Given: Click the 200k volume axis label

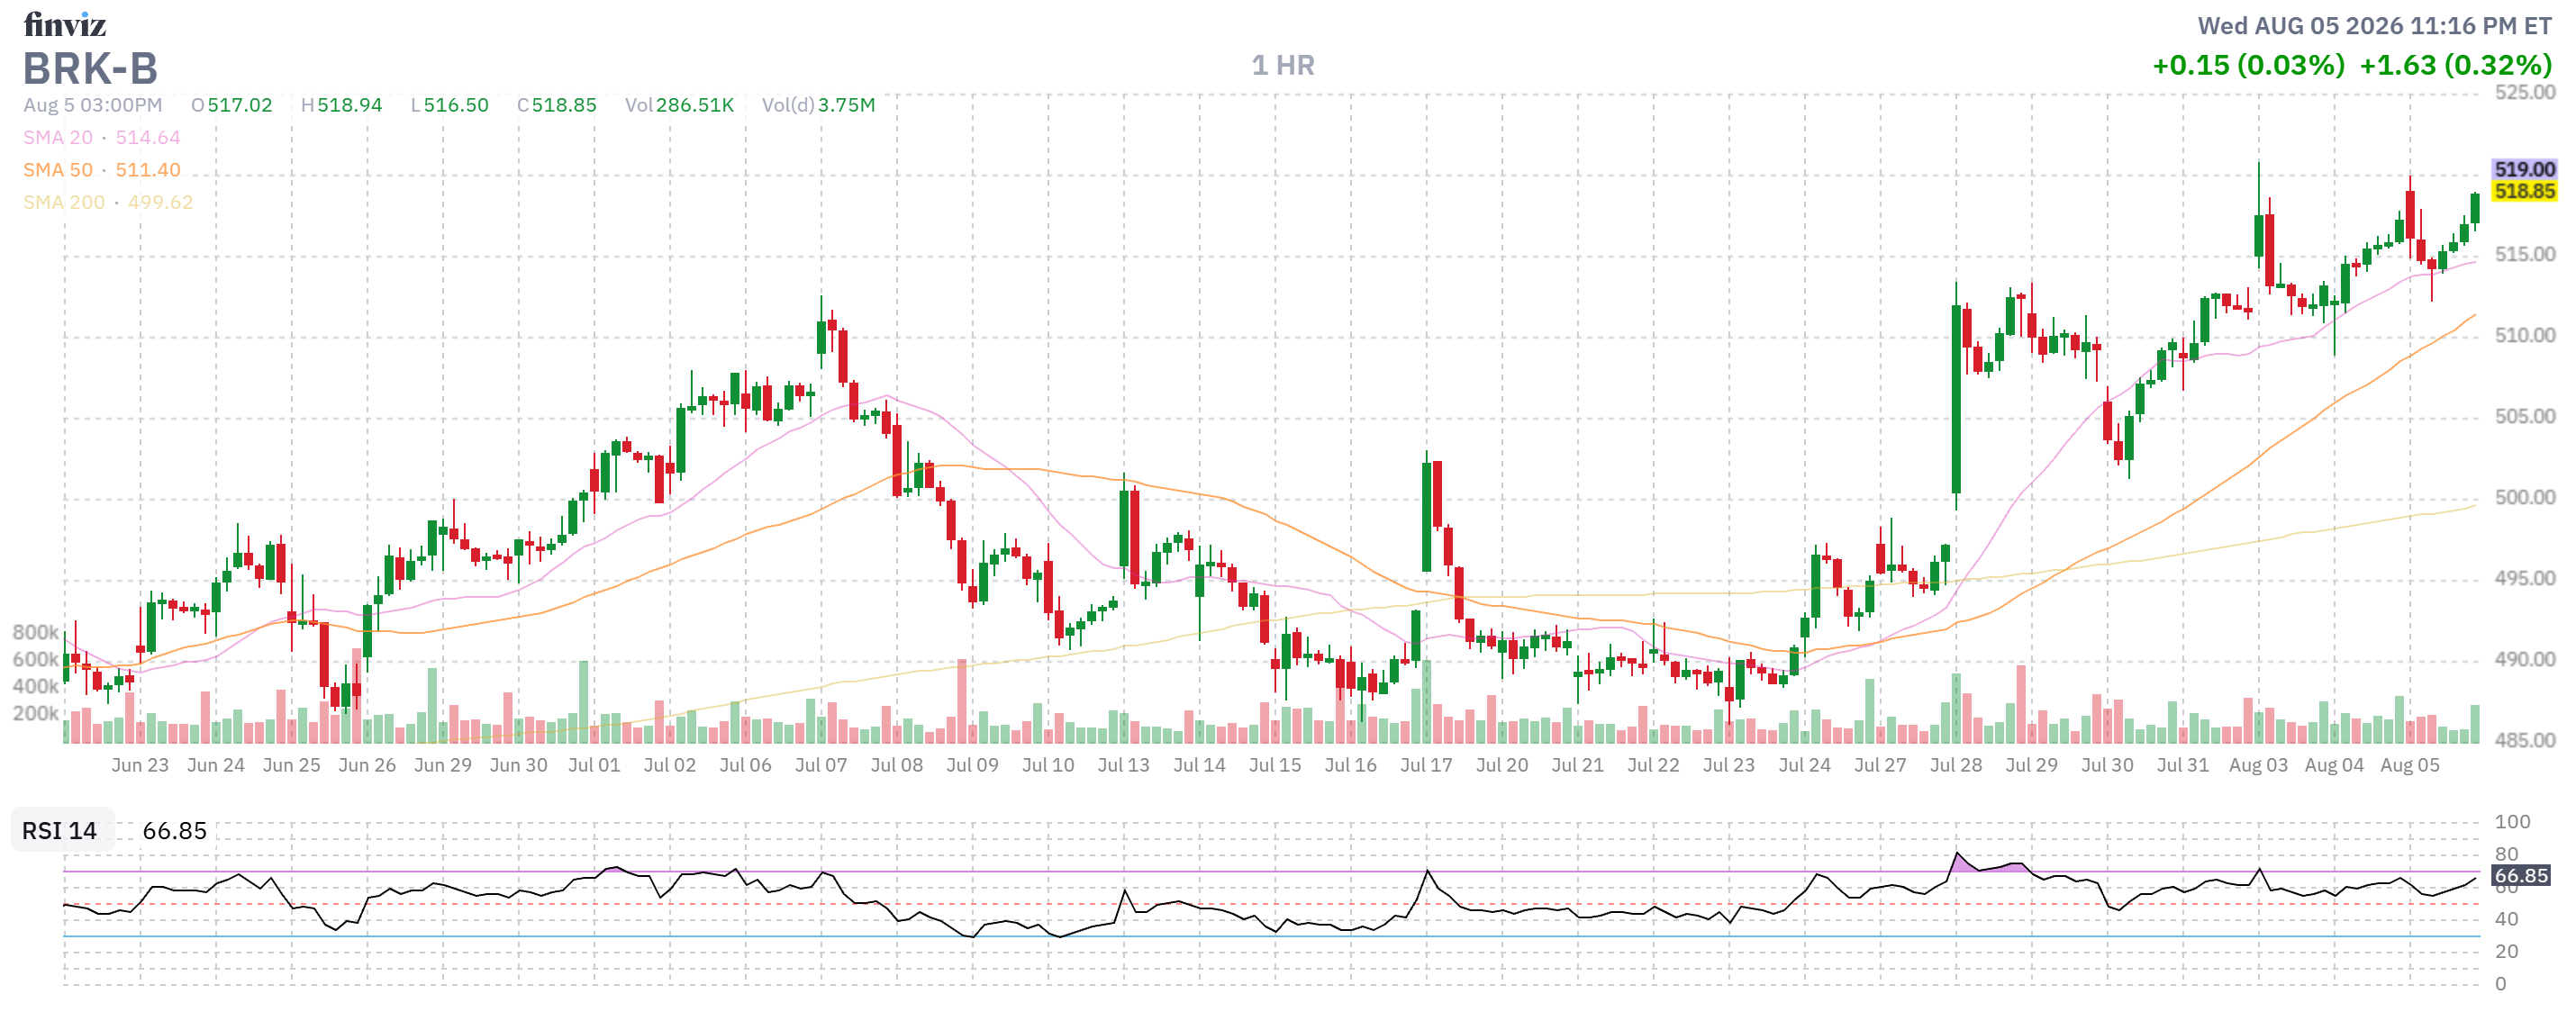Looking at the screenshot, I should pyautogui.click(x=35, y=714).
